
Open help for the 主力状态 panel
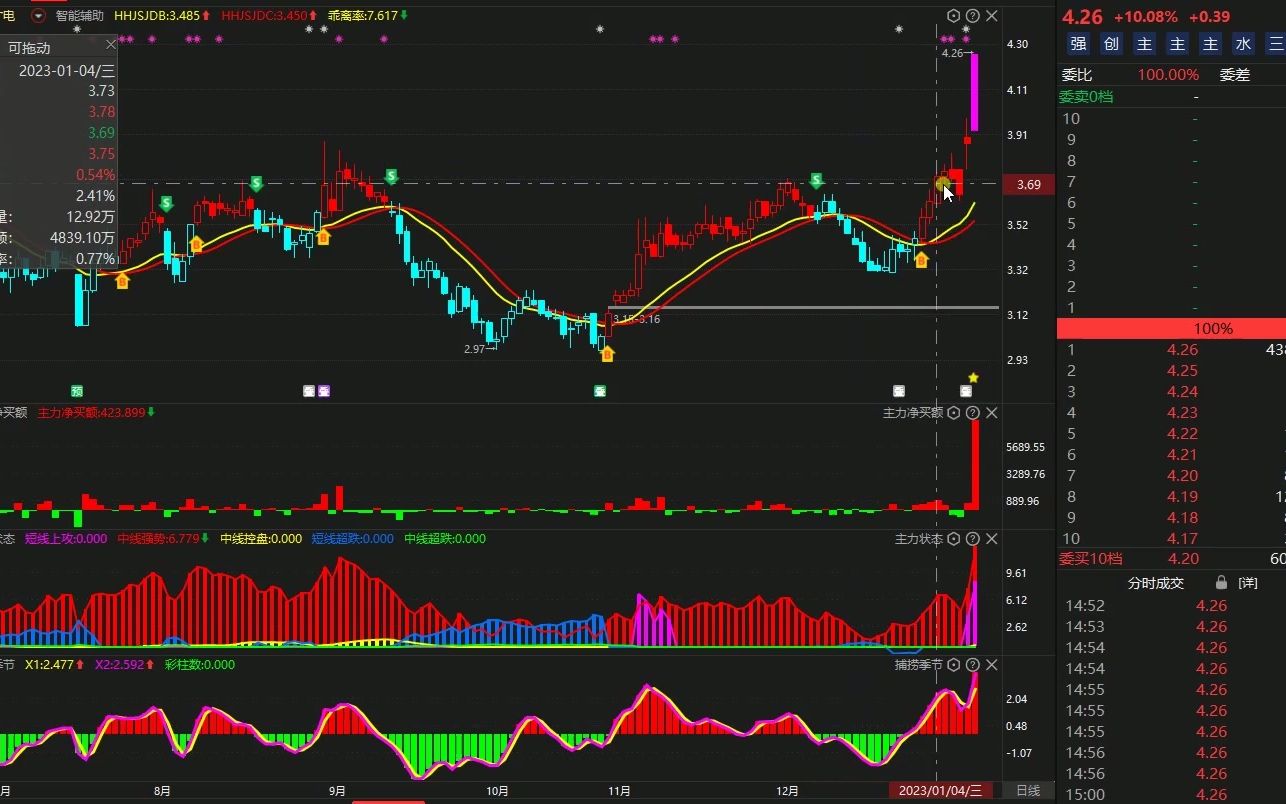pos(973,539)
